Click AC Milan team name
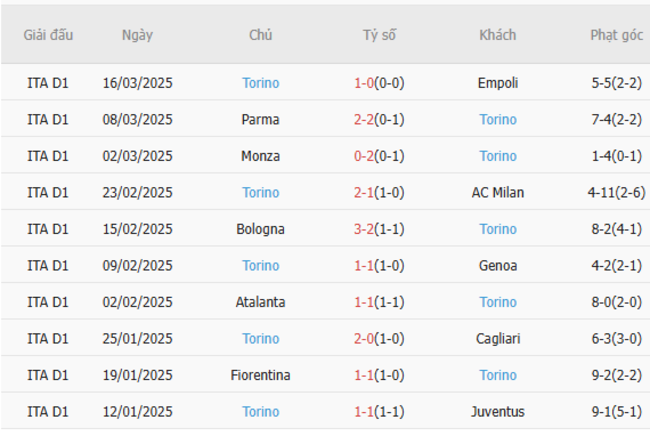Viewport: 650px width, 436px height. pyautogui.click(x=497, y=192)
